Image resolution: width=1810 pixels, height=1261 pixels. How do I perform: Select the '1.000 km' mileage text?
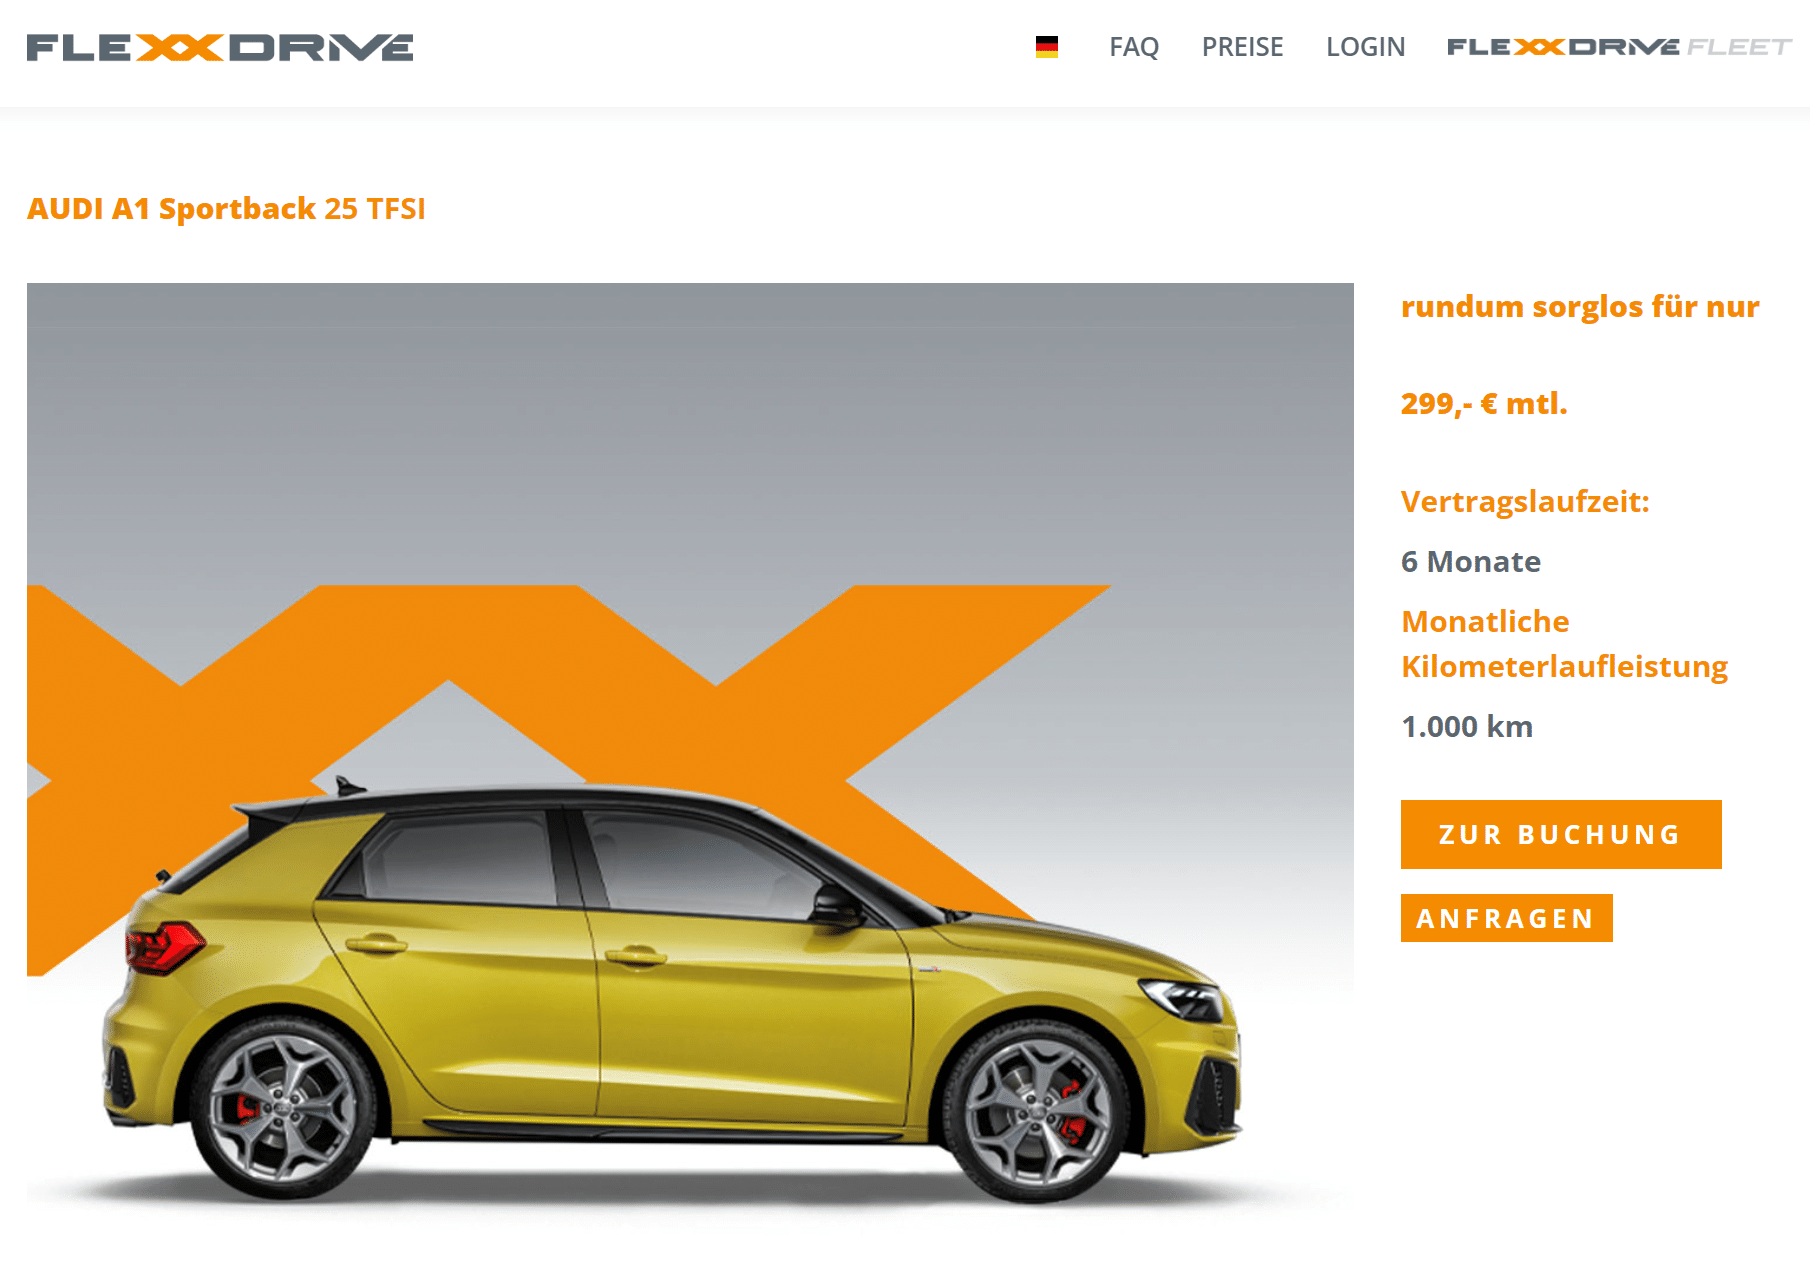point(1467,726)
